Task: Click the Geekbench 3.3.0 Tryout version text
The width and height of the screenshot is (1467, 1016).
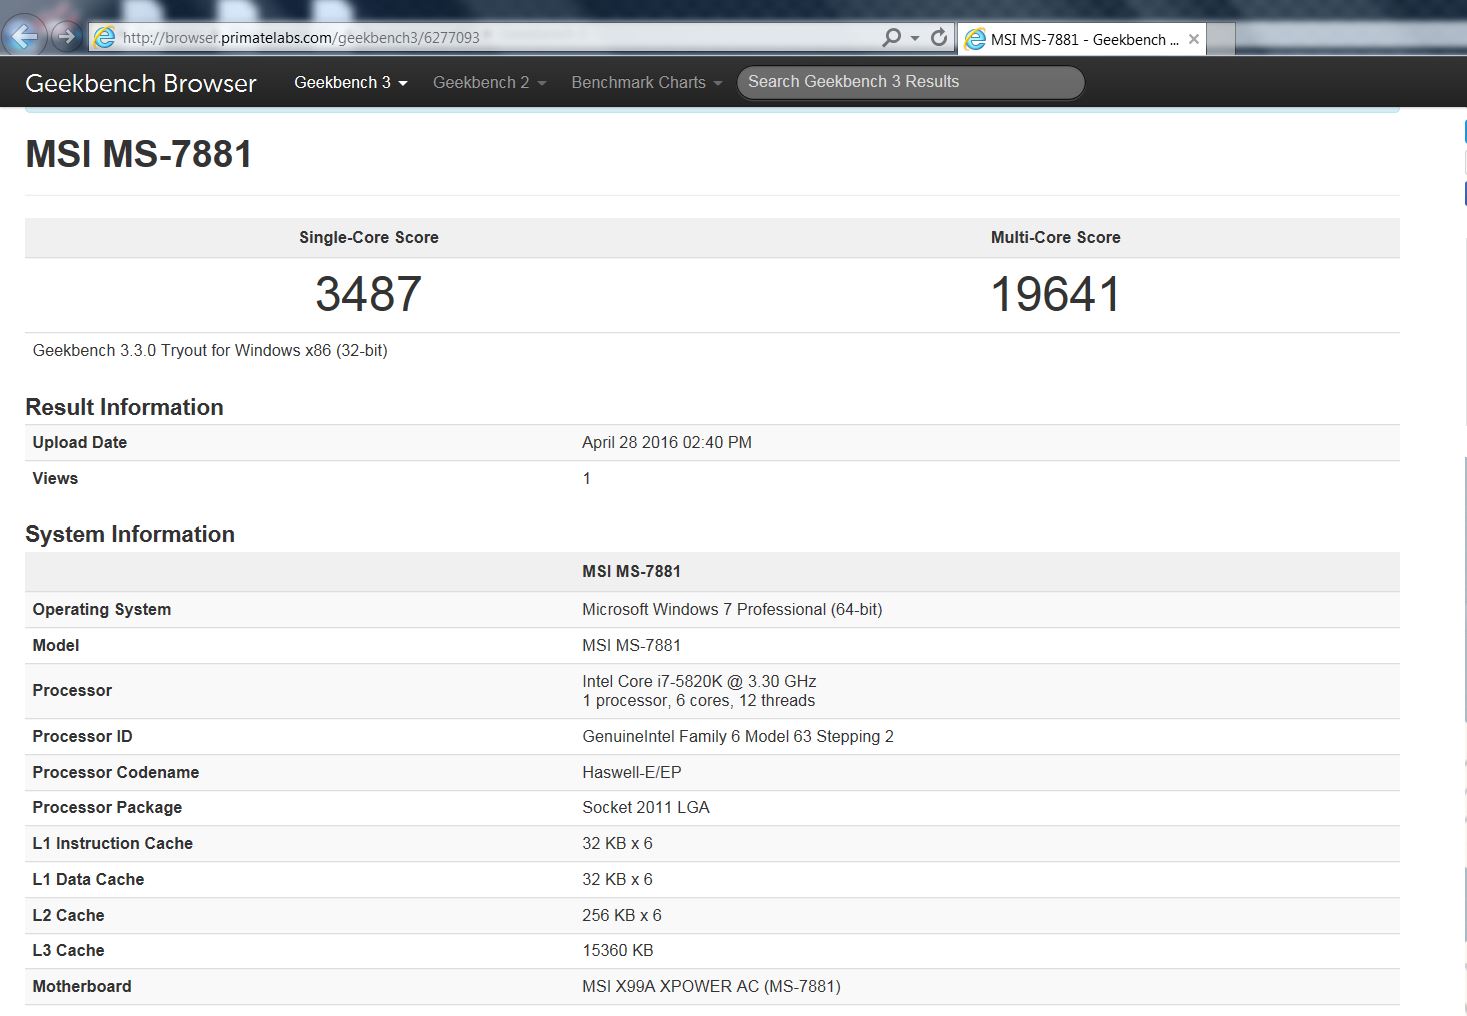Action: pos(210,351)
